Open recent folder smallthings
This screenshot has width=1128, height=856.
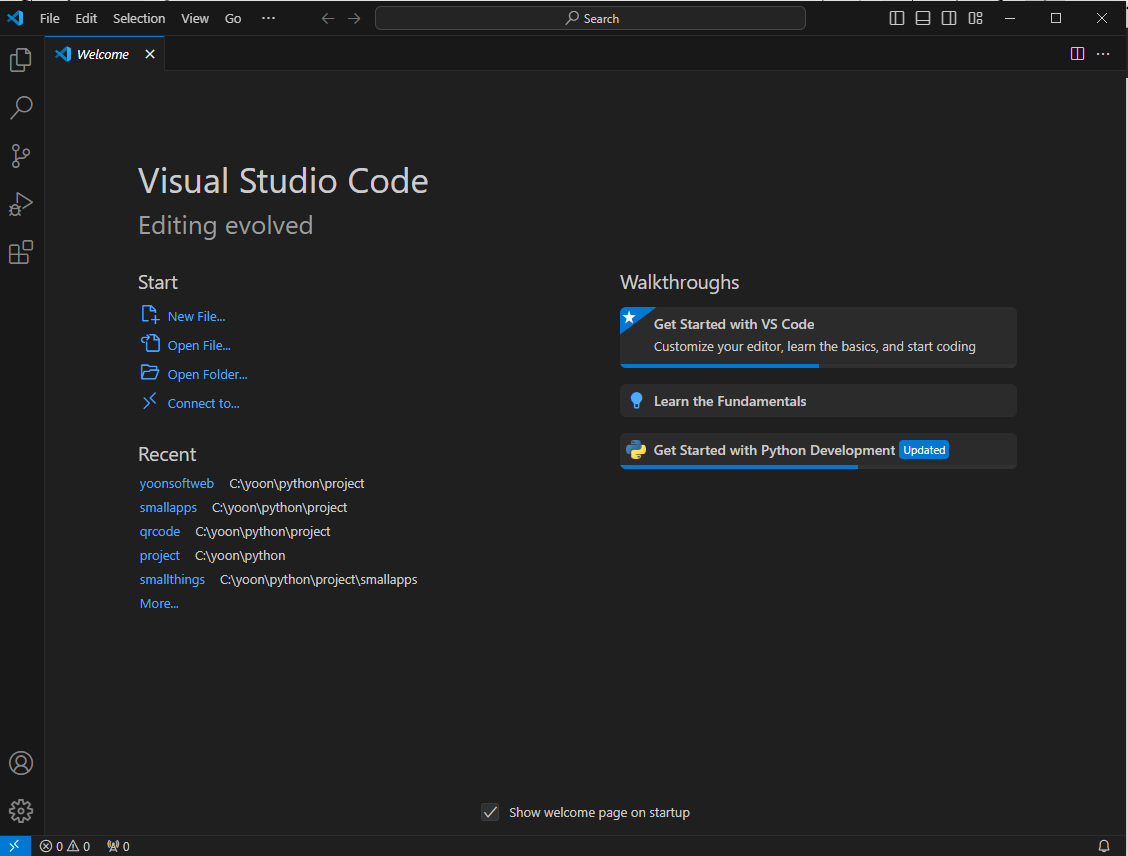pyautogui.click(x=172, y=579)
